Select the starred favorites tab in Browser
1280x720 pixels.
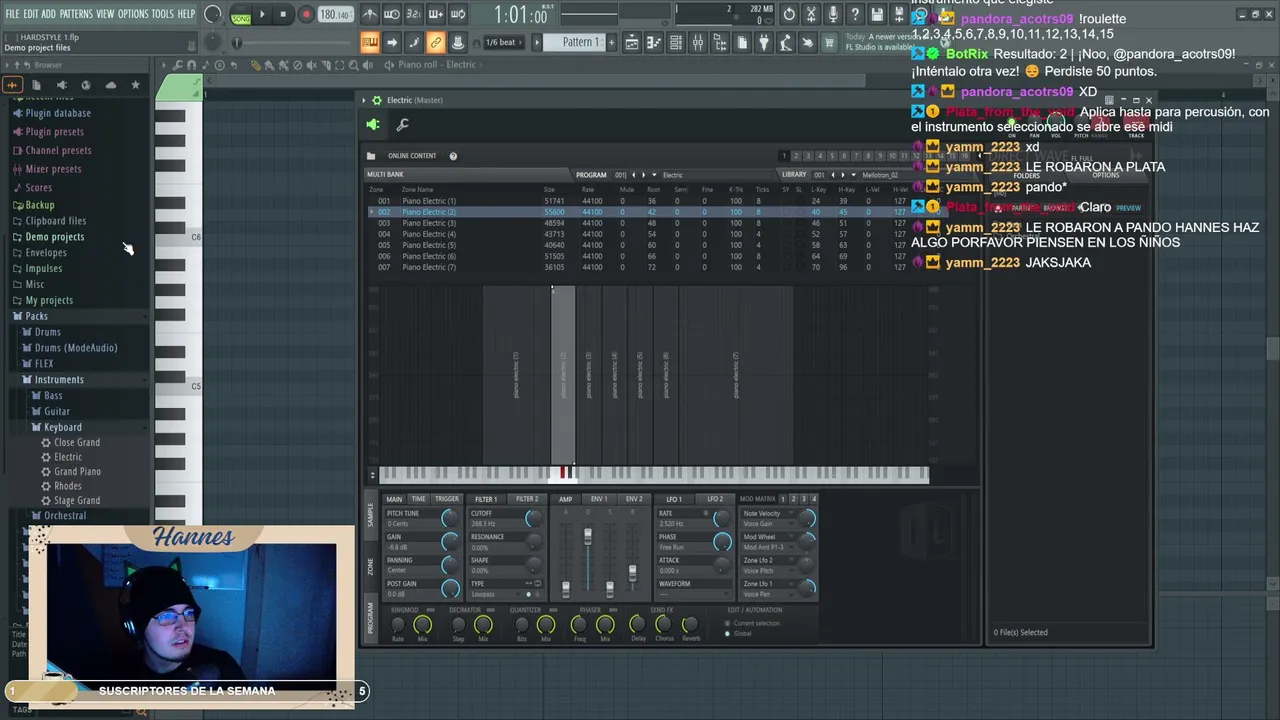135,85
